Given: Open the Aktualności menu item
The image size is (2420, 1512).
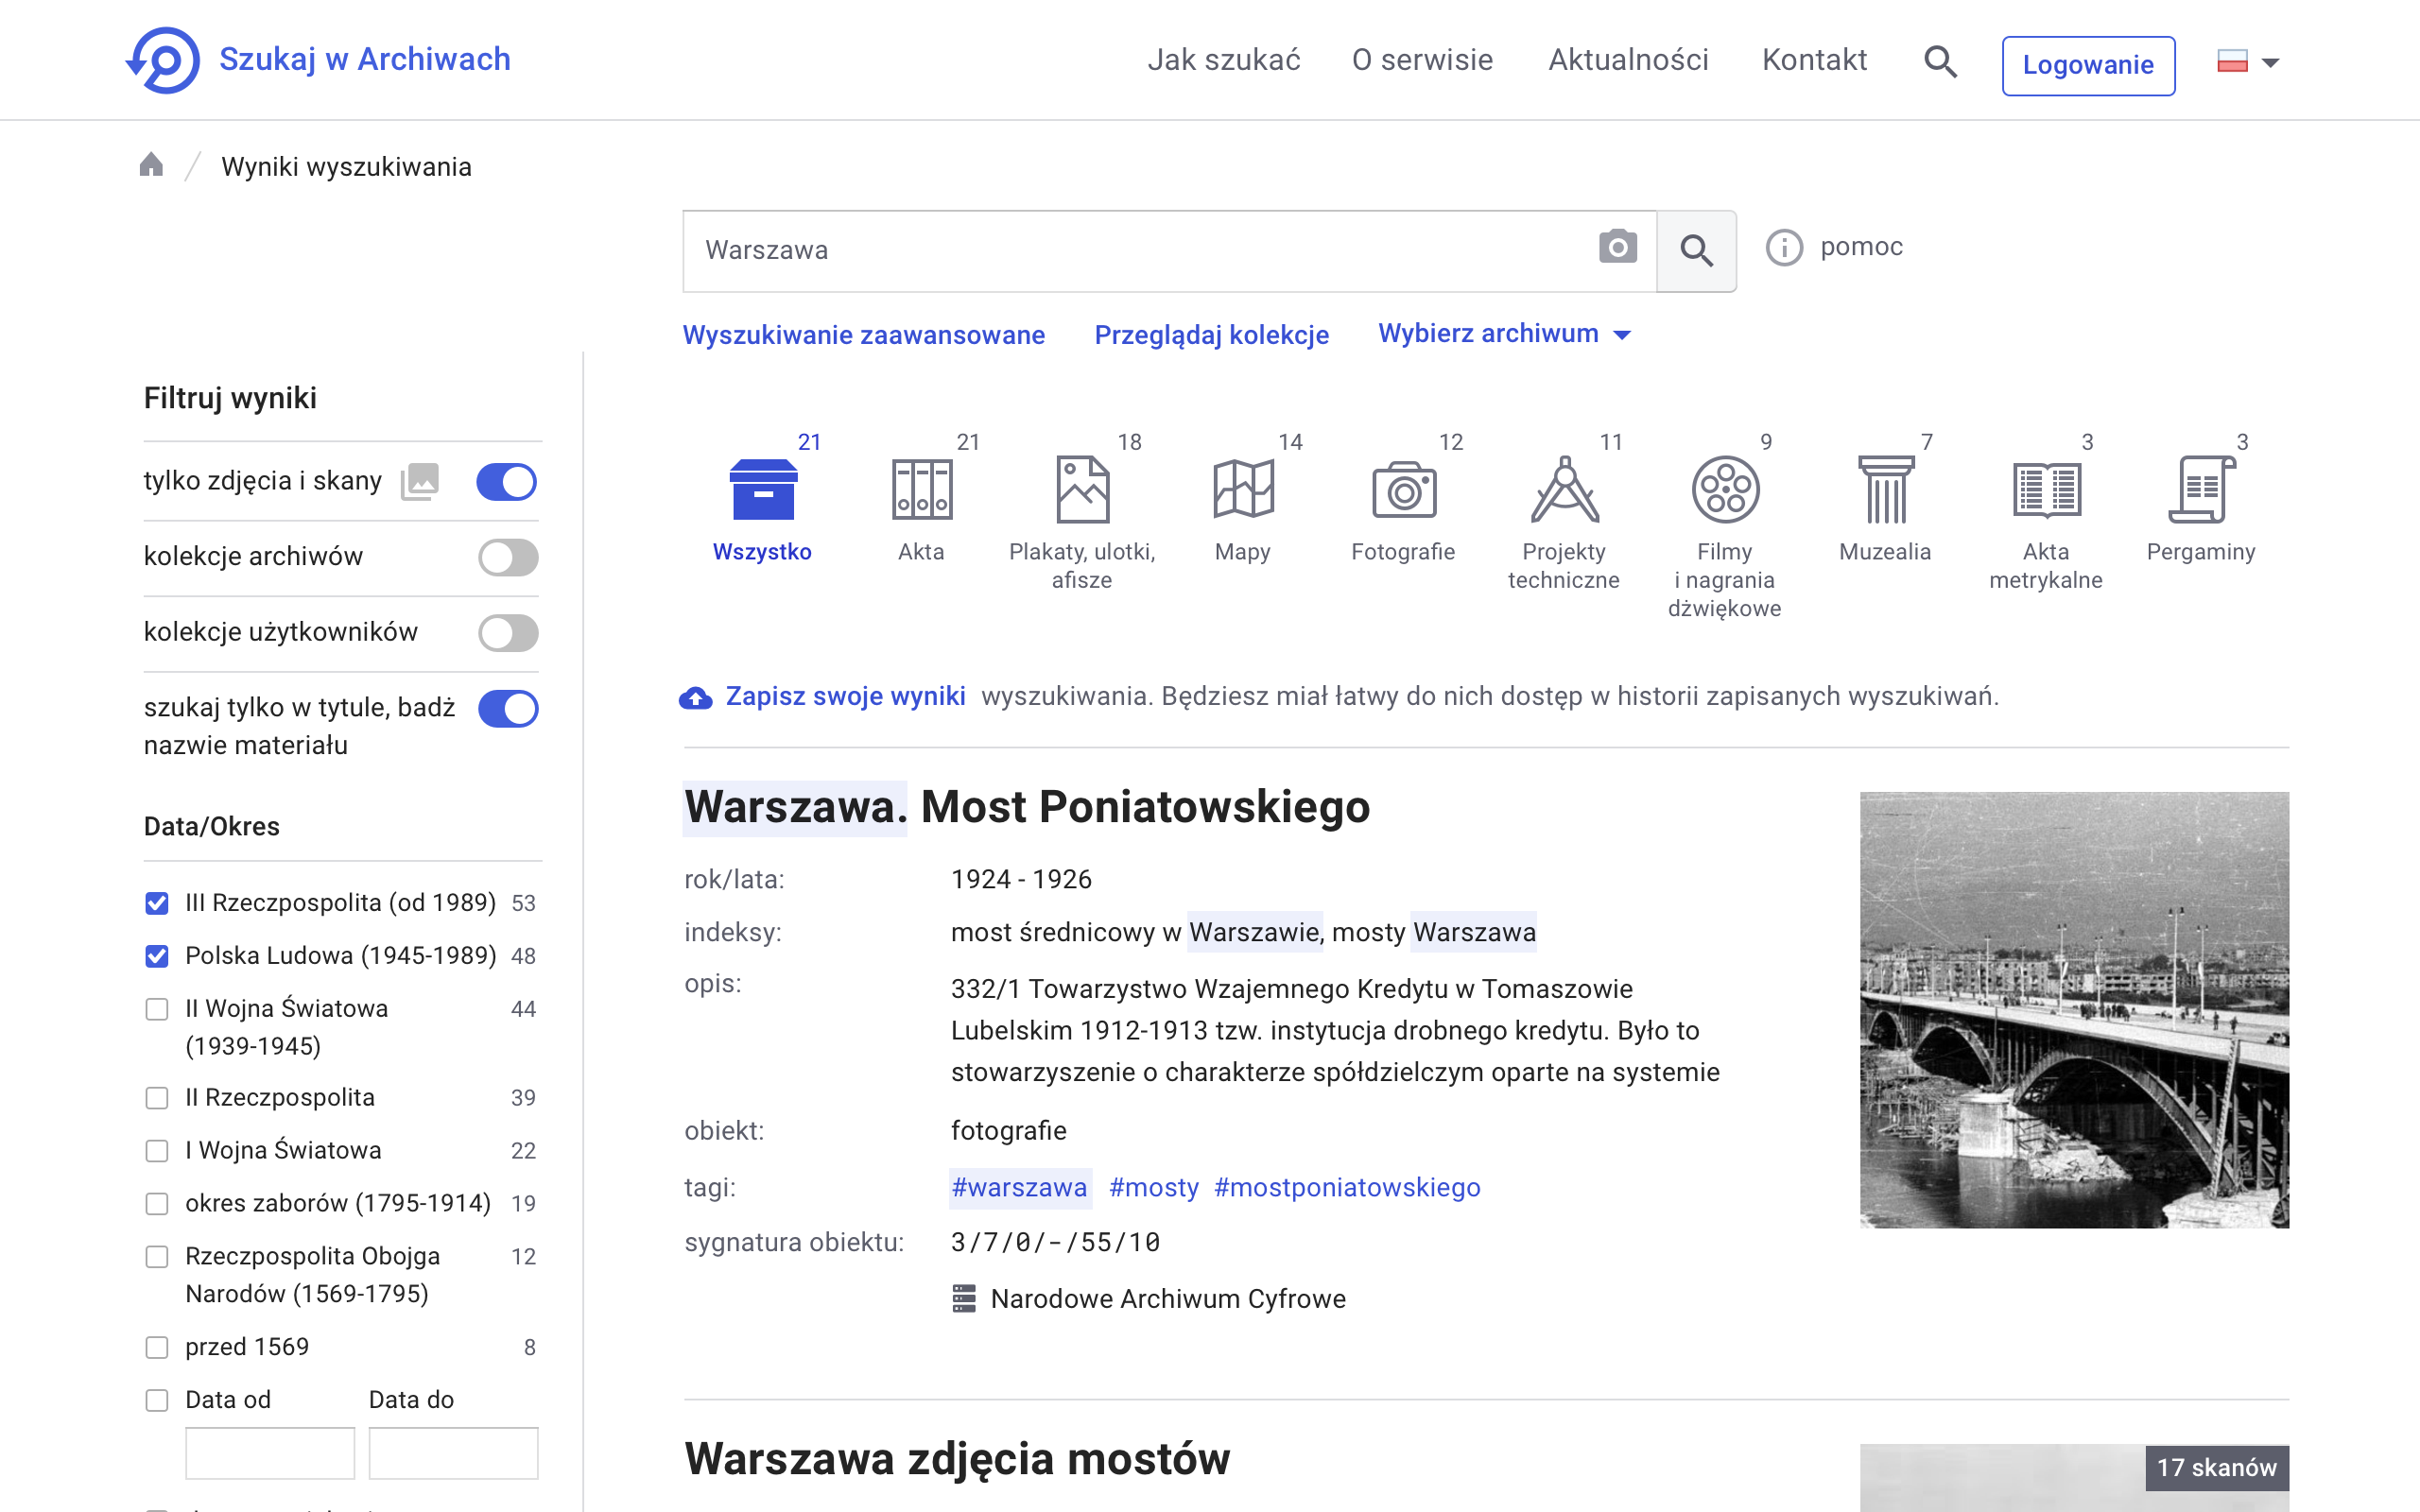Looking at the screenshot, I should 1628,59.
